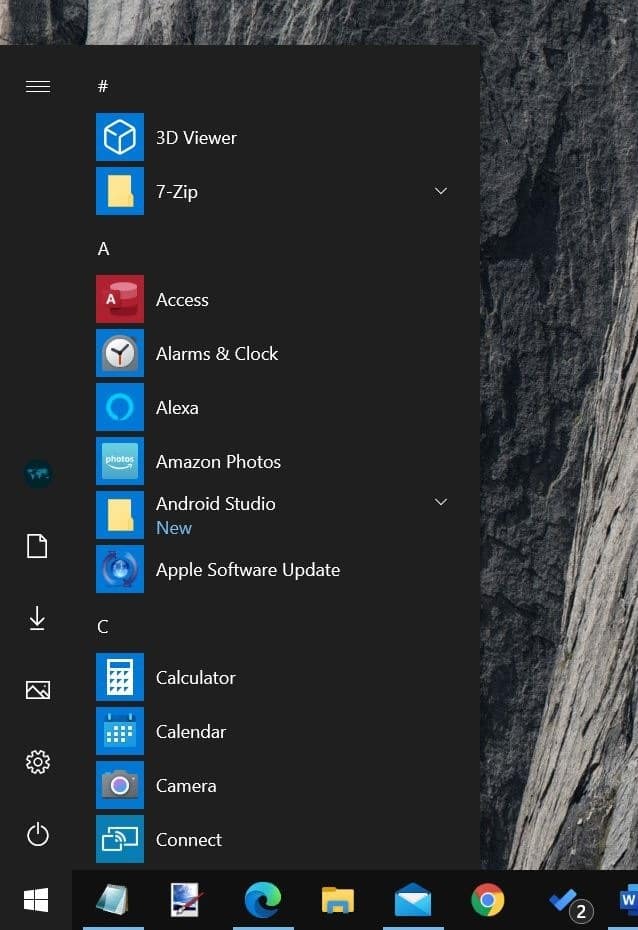Launch the Calculator icon
The image size is (638, 930).
tap(120, 677)
